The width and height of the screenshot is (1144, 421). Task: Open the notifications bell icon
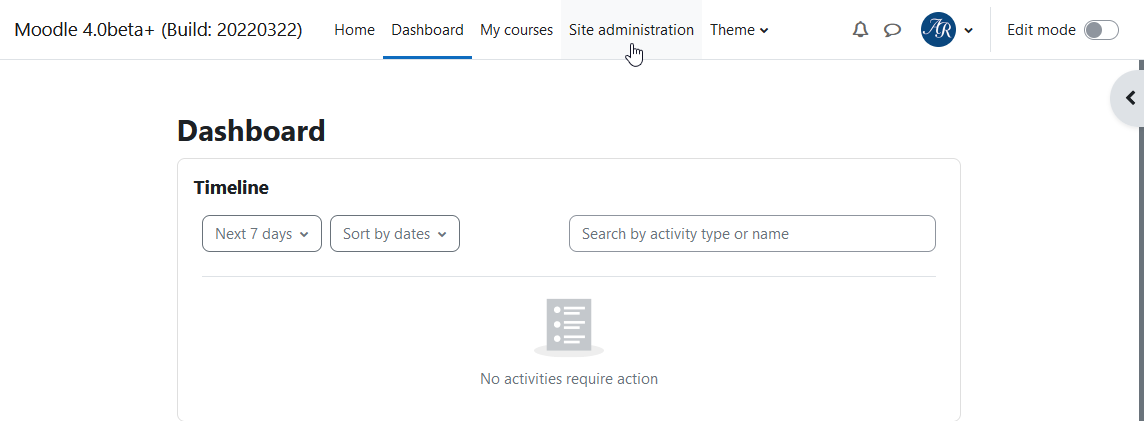tap(861, 30)
